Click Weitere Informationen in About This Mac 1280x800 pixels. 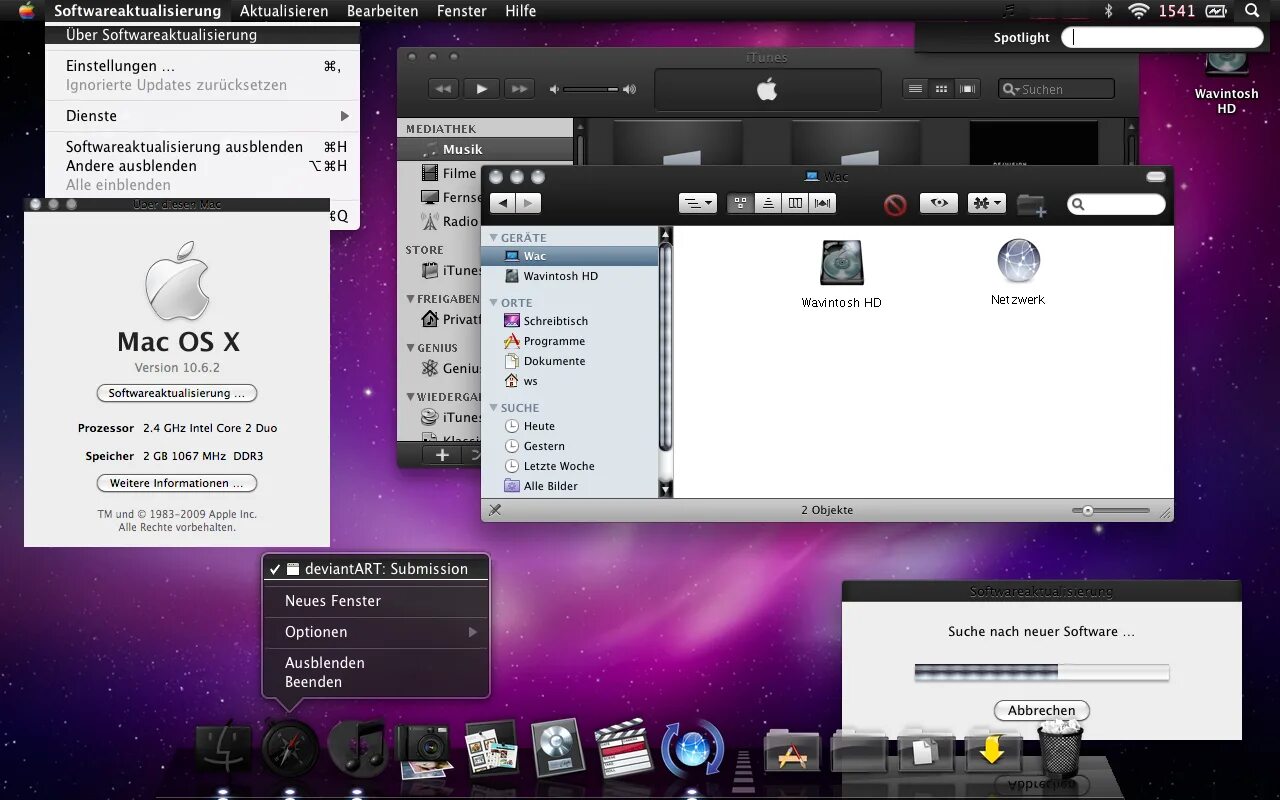176,483
